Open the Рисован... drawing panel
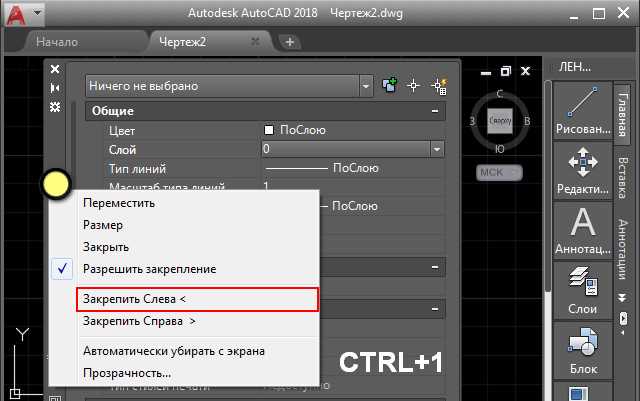640x401 pixels. tap(583, 110)
